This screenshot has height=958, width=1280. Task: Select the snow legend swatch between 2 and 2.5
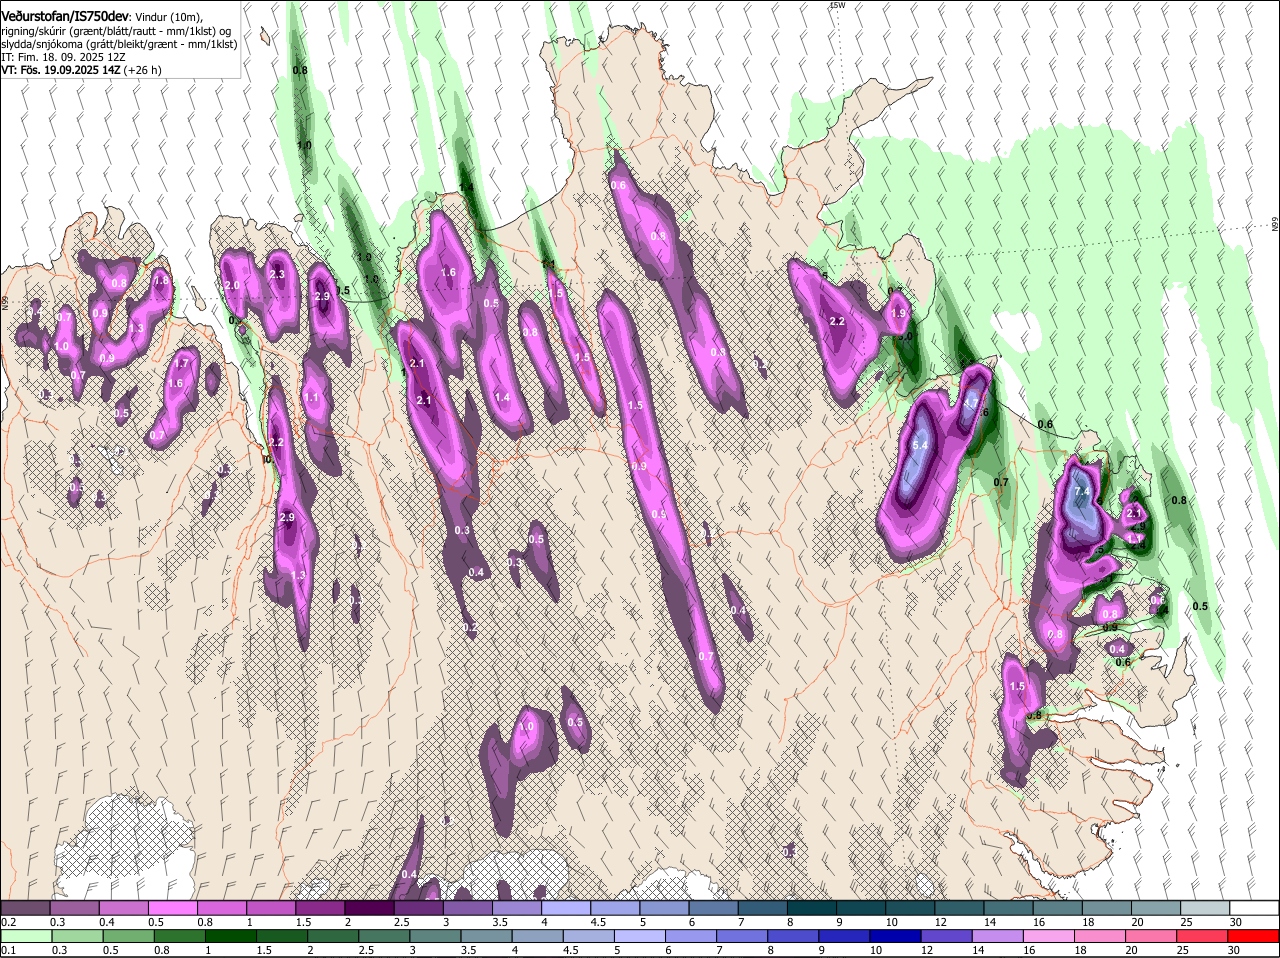click(369, 907)
